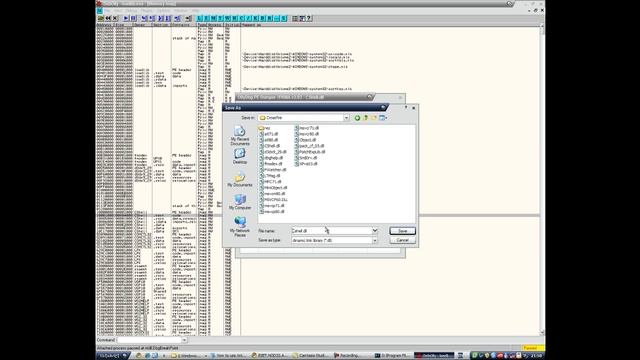Click the Go Back icon in Save As
This screenshot has height=360, width=640.
[x=357, y=118]
